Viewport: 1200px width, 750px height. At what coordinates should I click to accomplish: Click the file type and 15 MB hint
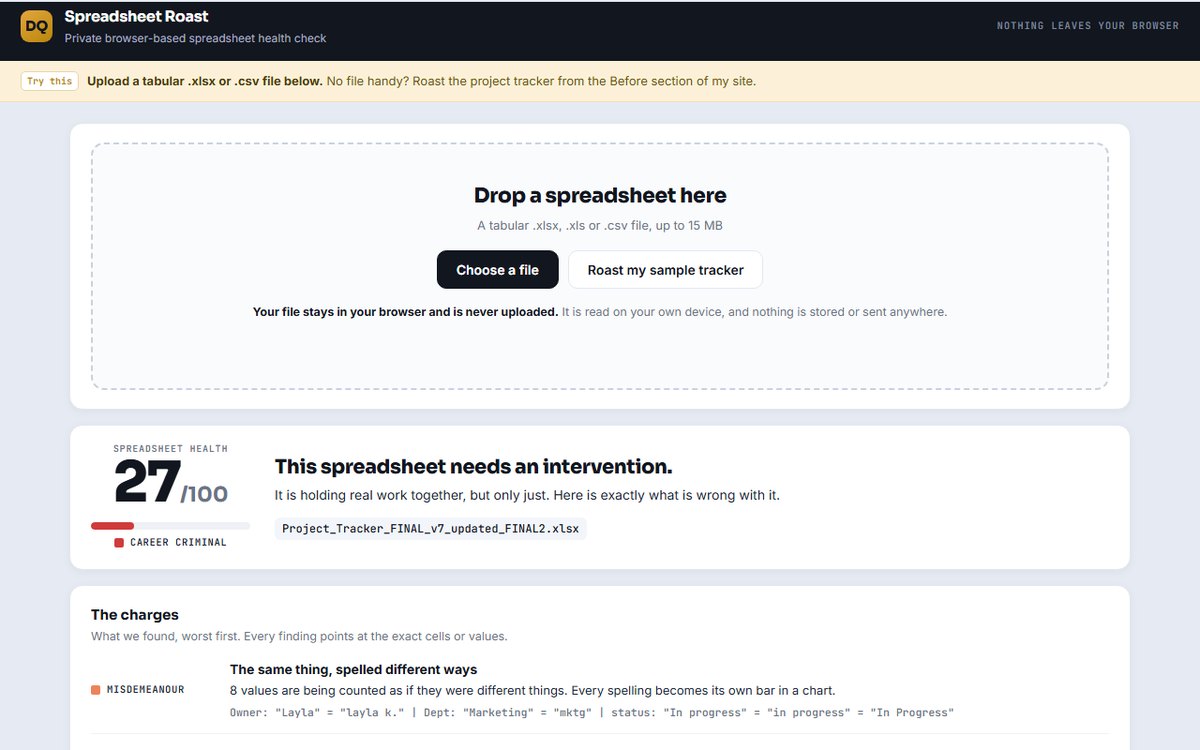pyautogui.click(x=600, y=226)
